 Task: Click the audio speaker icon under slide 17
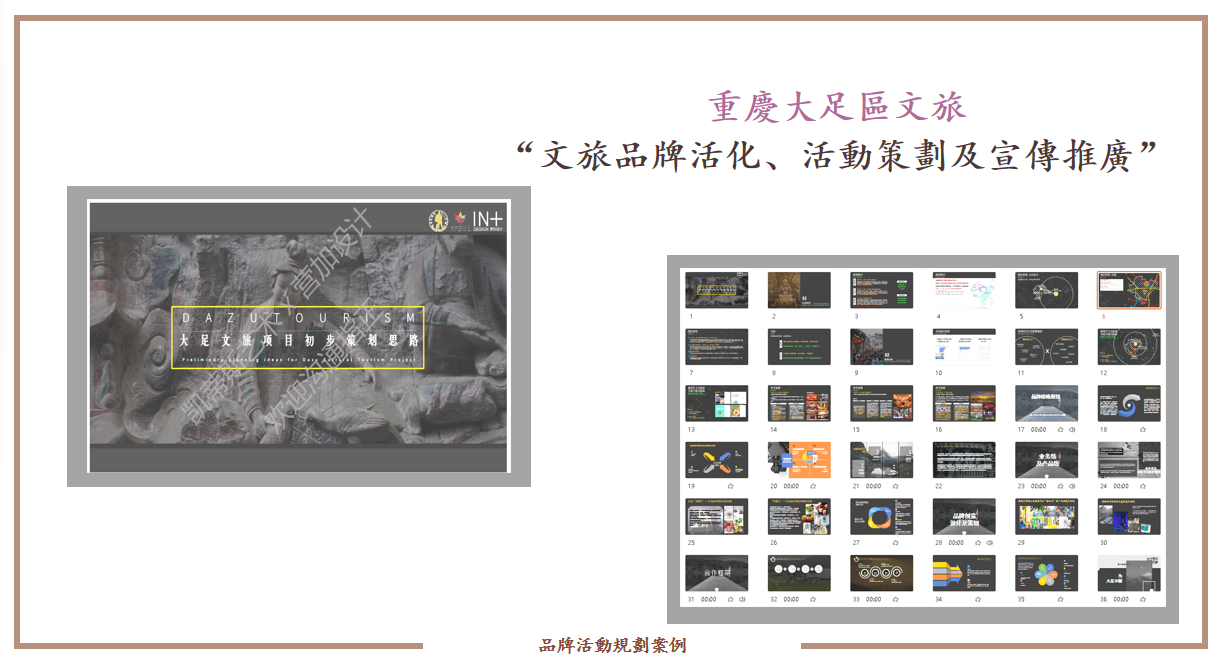point(1072,429)
